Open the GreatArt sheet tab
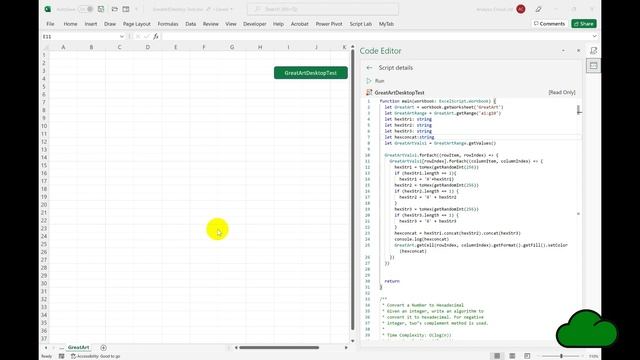Image resolution: width=640 pixels, height=360 pixels. (x=78, y=347)
